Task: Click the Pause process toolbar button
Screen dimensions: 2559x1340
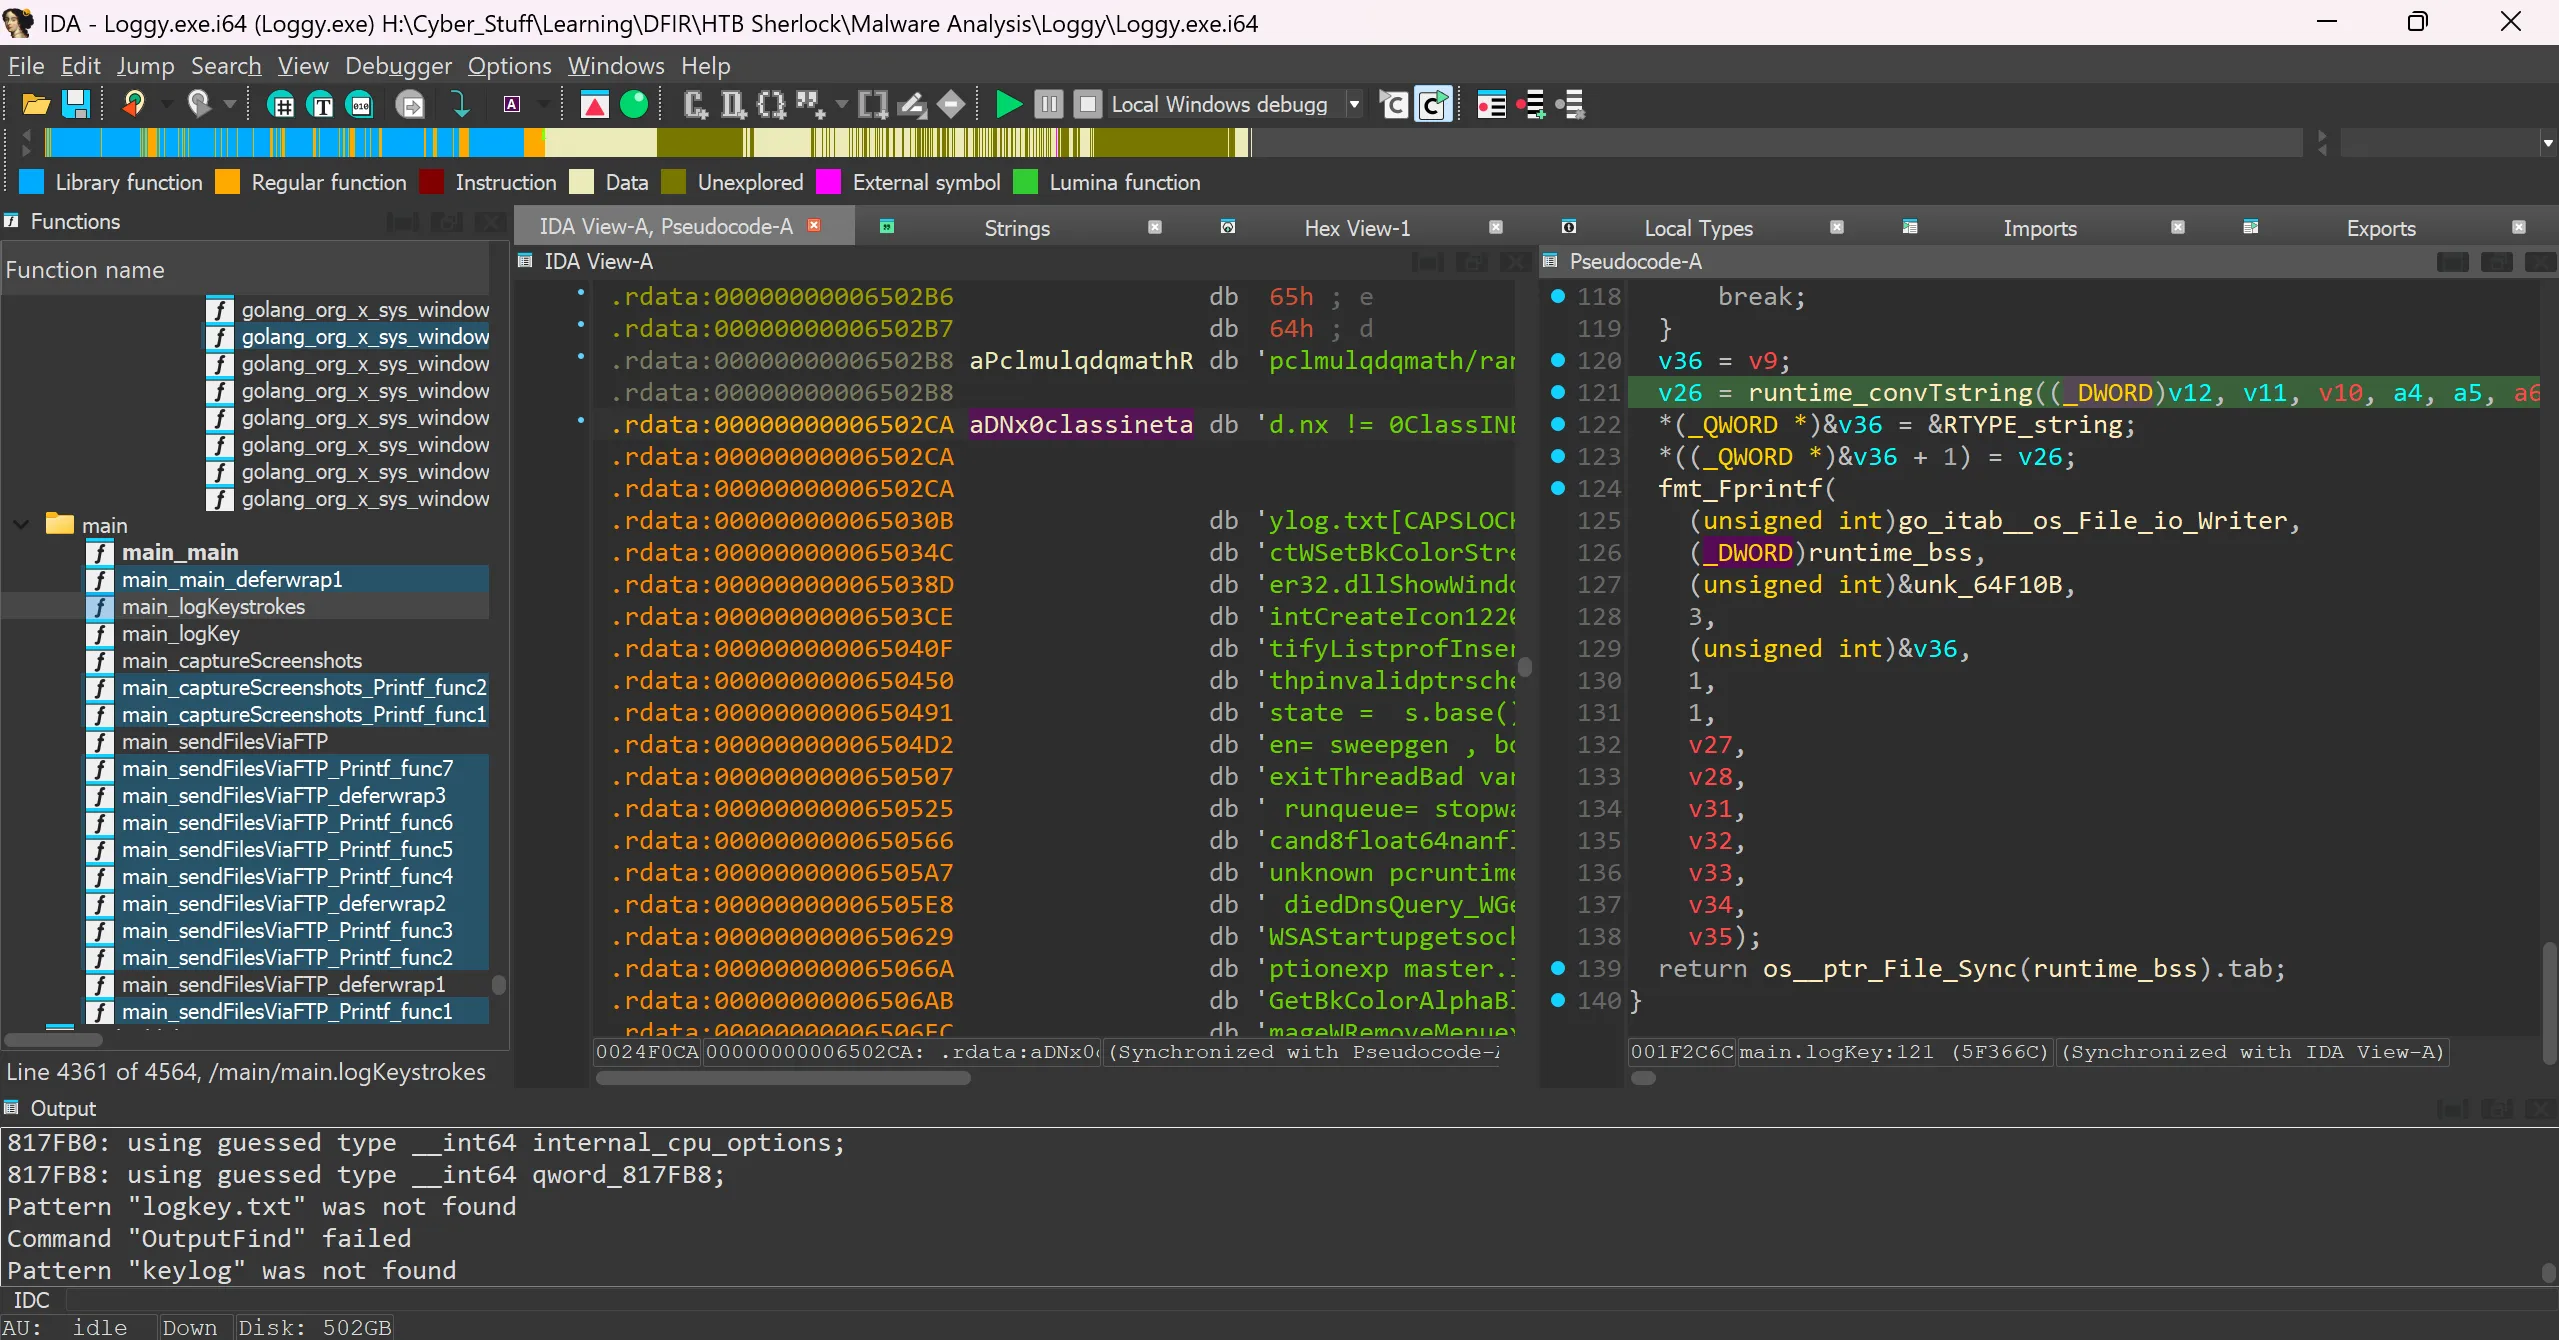Action: pos(1048,104)
